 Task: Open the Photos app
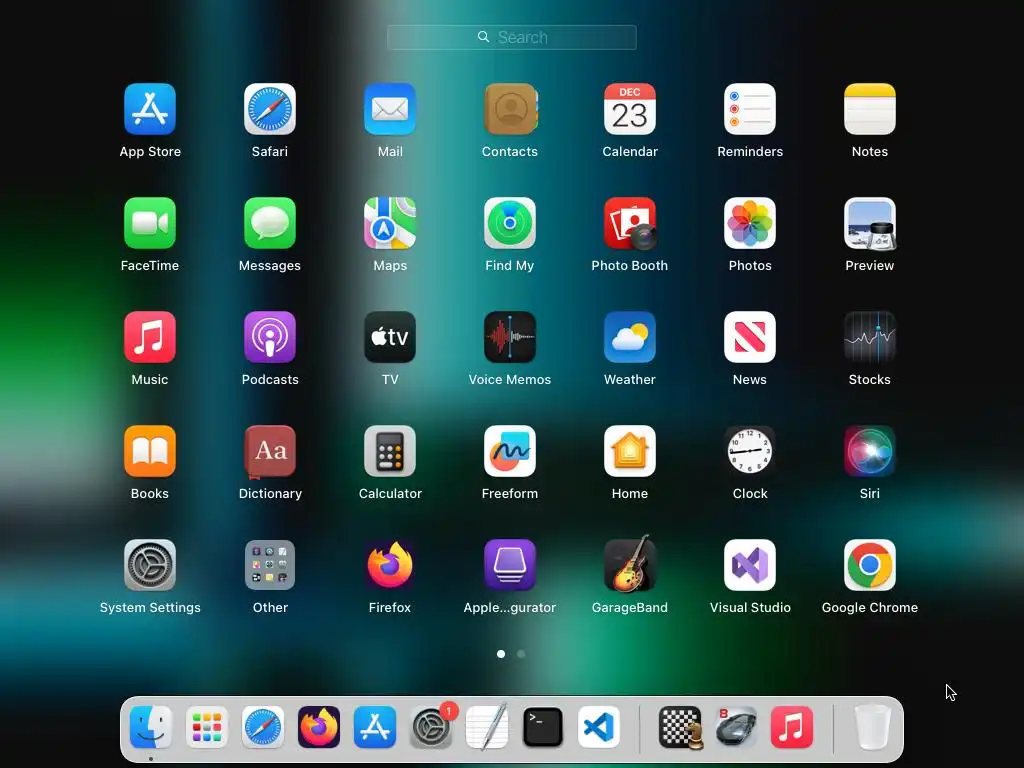[750, 223]
